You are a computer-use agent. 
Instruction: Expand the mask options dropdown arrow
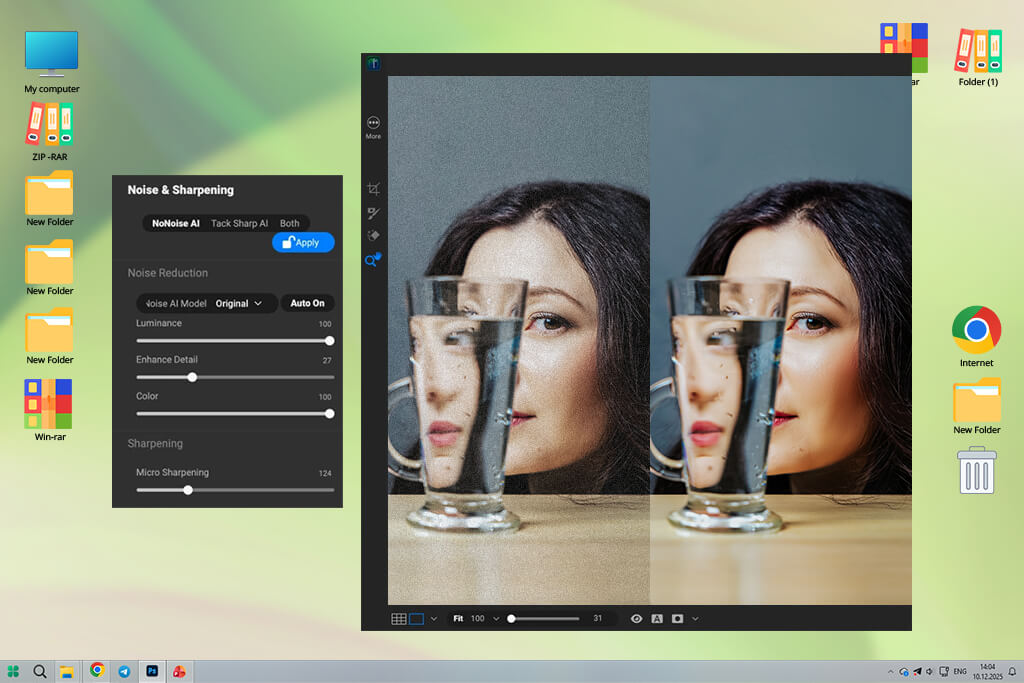[696, 618]
